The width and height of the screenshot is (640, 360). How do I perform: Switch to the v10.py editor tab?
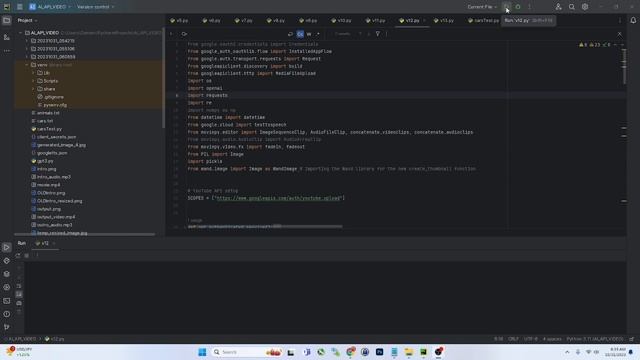click(x=341, y=20)
